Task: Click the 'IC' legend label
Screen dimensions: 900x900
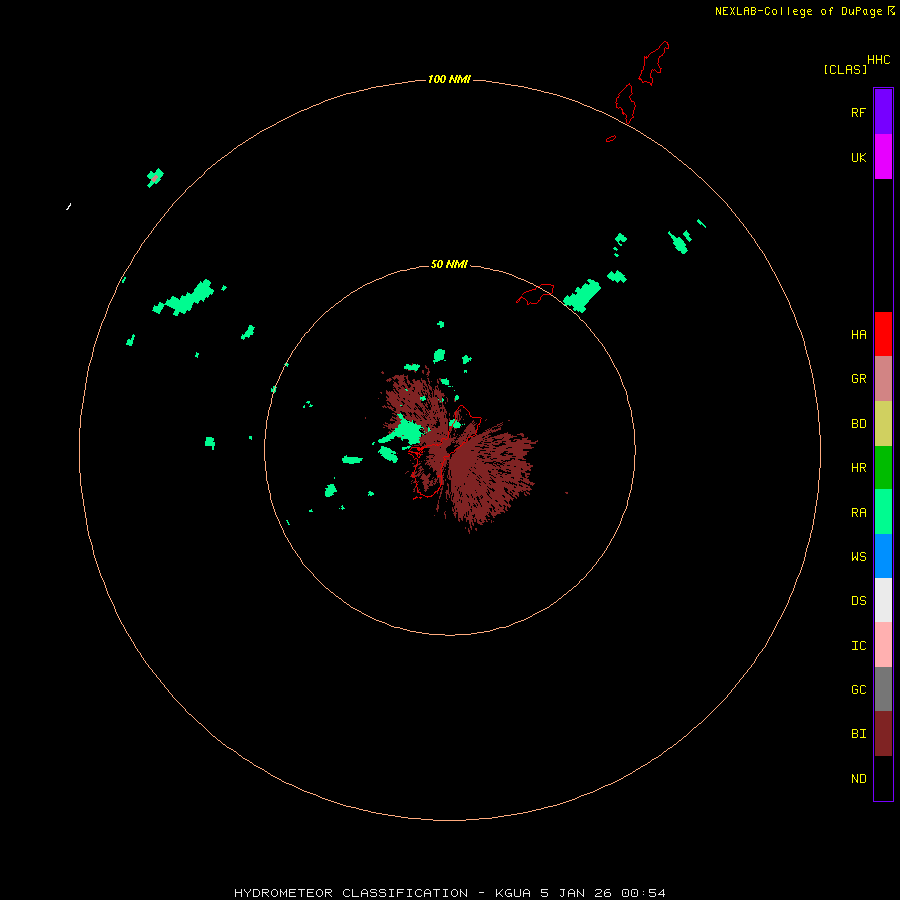Action: pyautogui.click(x=859, y=646)
